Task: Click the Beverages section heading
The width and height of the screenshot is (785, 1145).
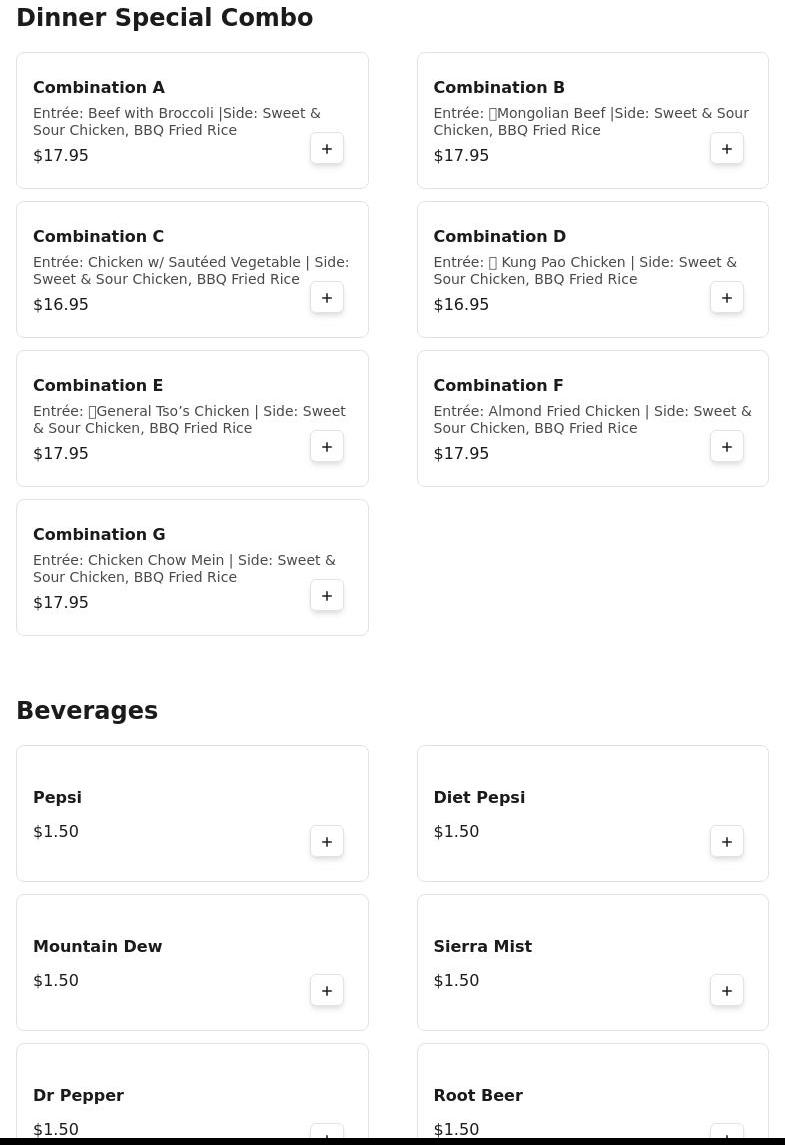Action: click(87, 711)
